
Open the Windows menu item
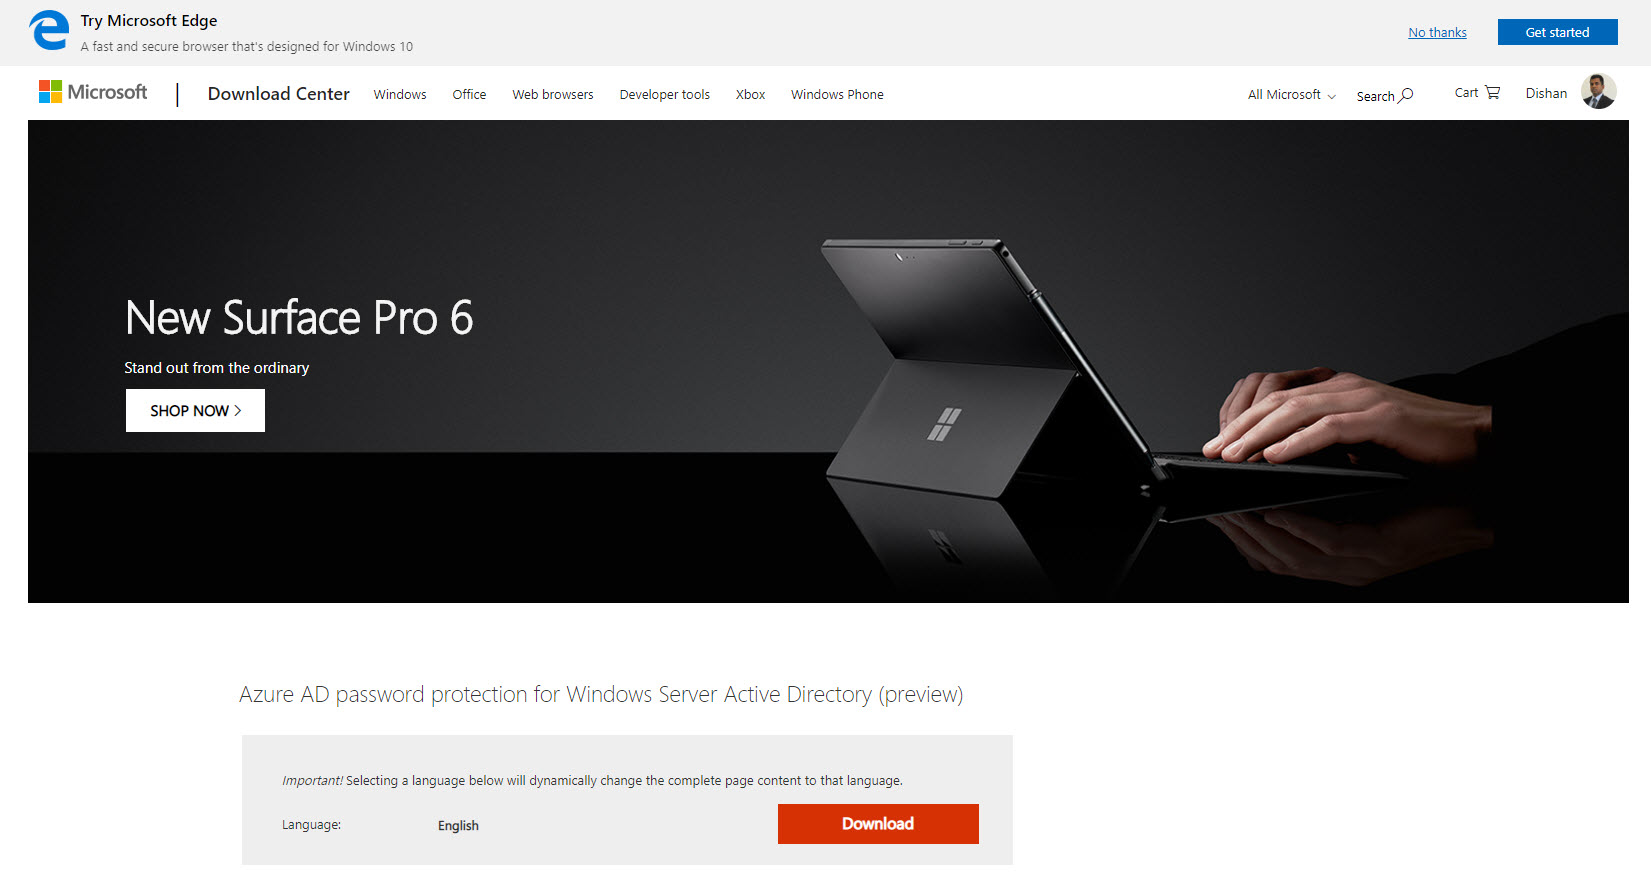(400, 95)
